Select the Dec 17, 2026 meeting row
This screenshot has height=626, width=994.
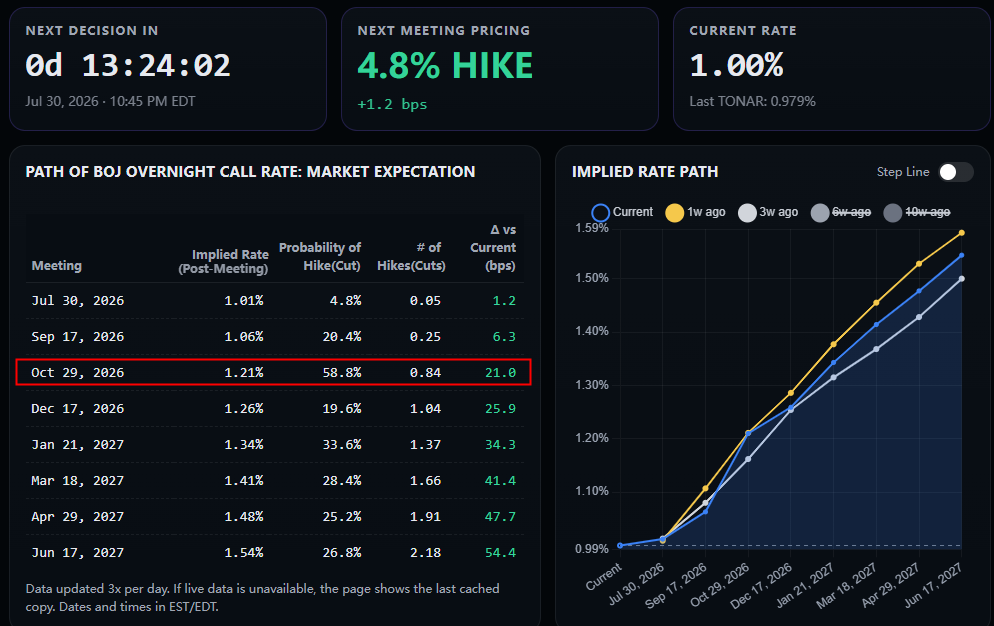(274, 408)
